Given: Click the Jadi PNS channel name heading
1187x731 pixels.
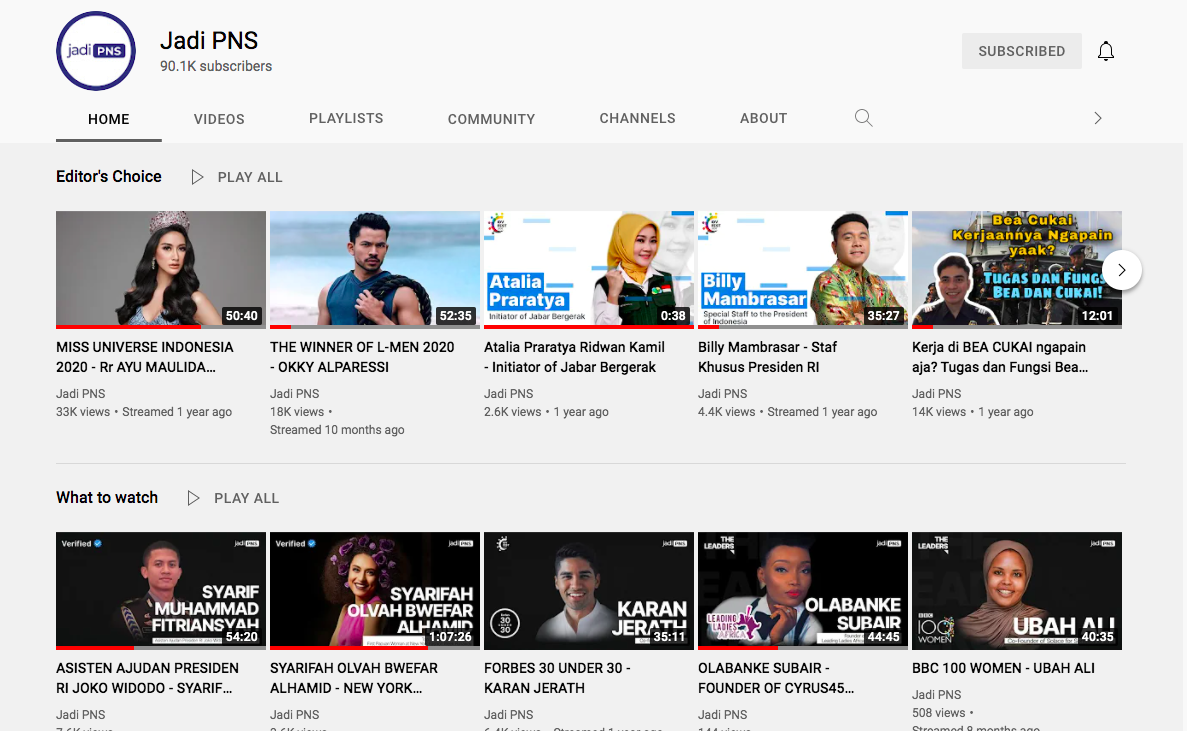Looking at the screenshot, I should (209, 40).
